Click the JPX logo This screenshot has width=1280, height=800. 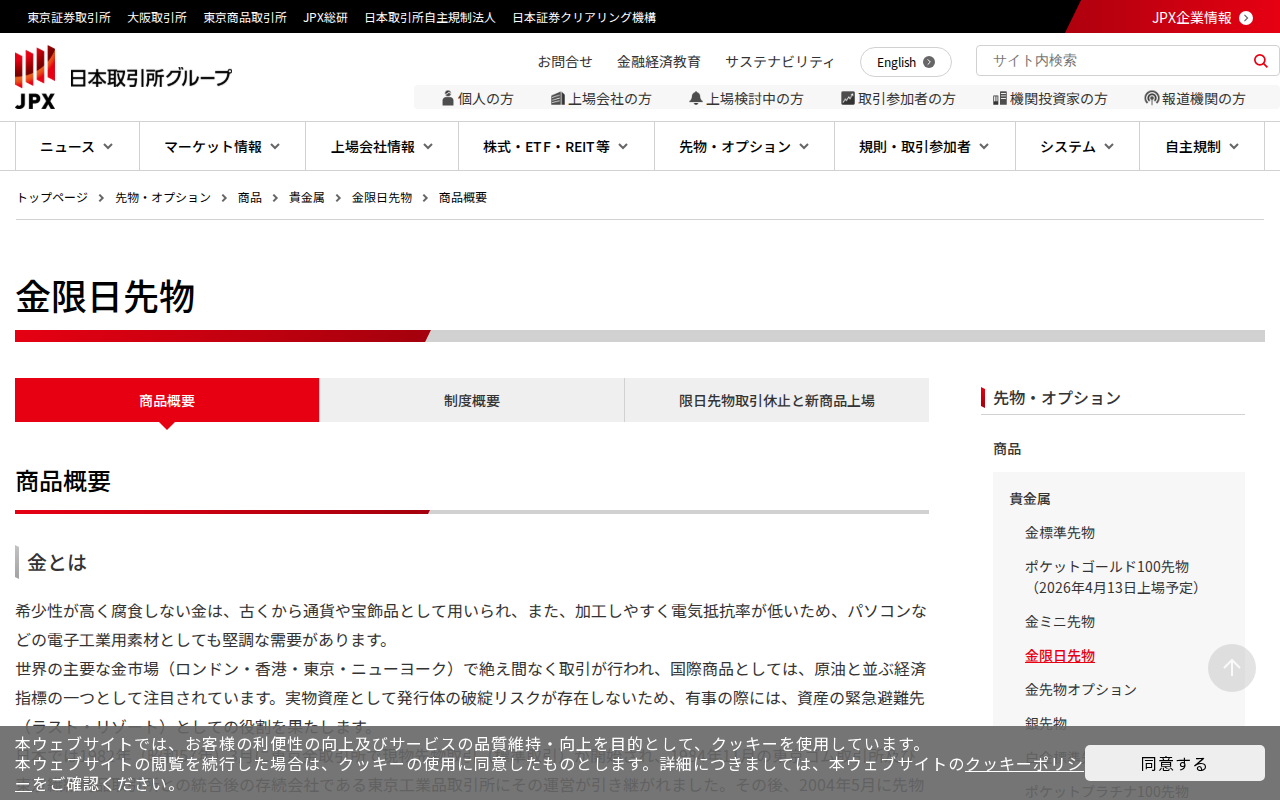coord(123,77)
